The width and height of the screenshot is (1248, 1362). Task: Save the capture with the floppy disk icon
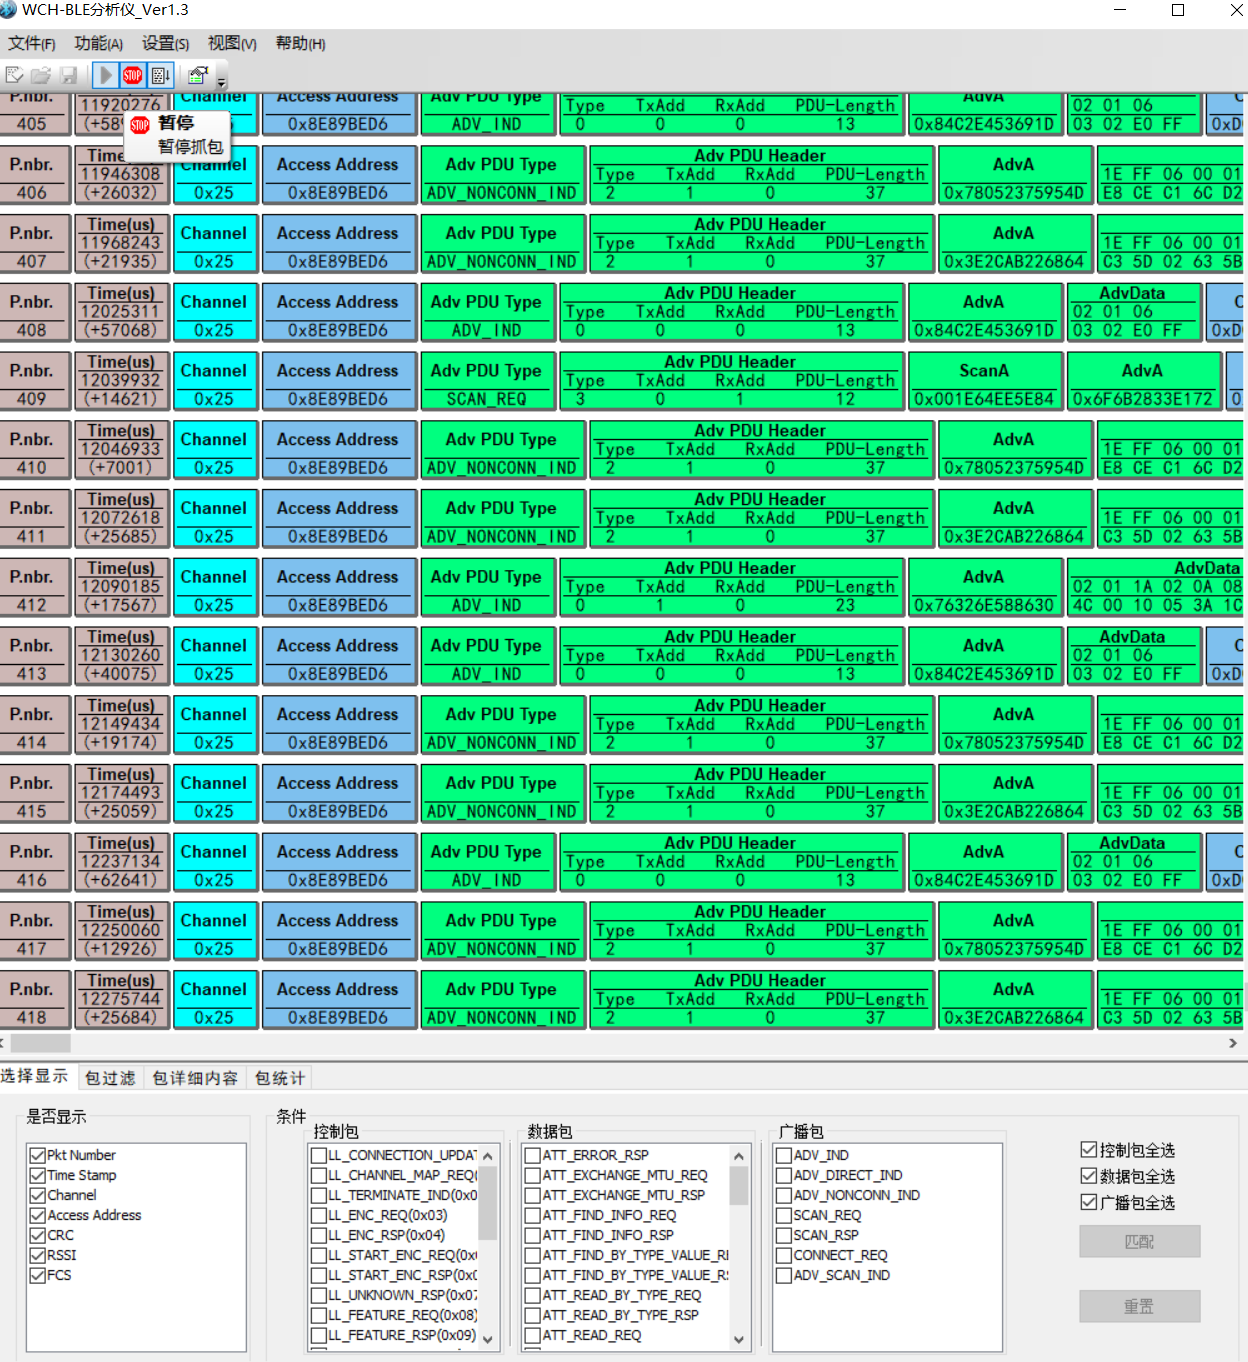point(67,74)
